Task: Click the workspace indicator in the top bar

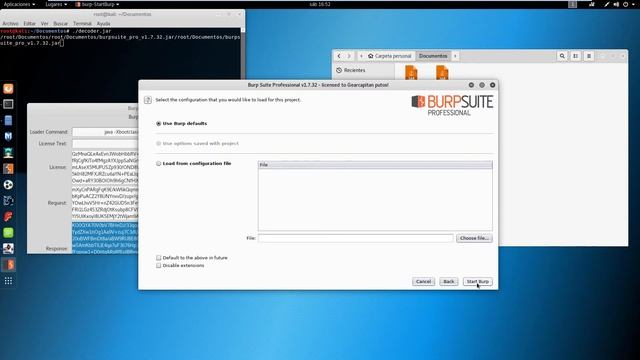Action: tap(573, 4)
